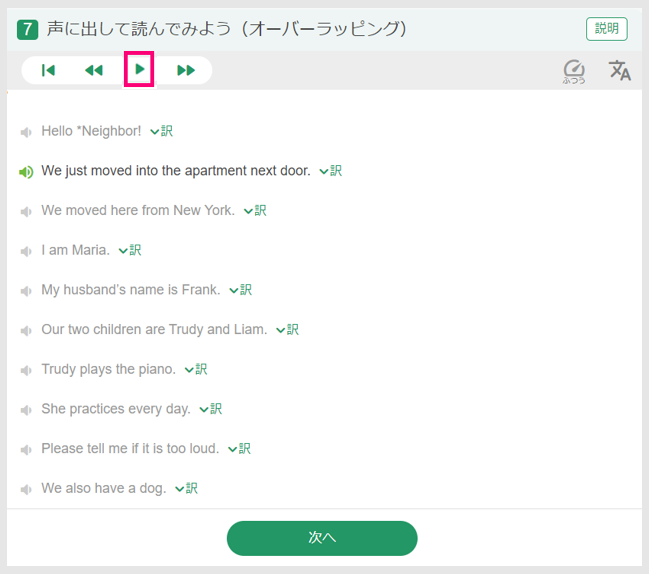
Task: Select sentence 'My husband's name is Frank.'
Action: pyautogui.click(x=131, y=290)
